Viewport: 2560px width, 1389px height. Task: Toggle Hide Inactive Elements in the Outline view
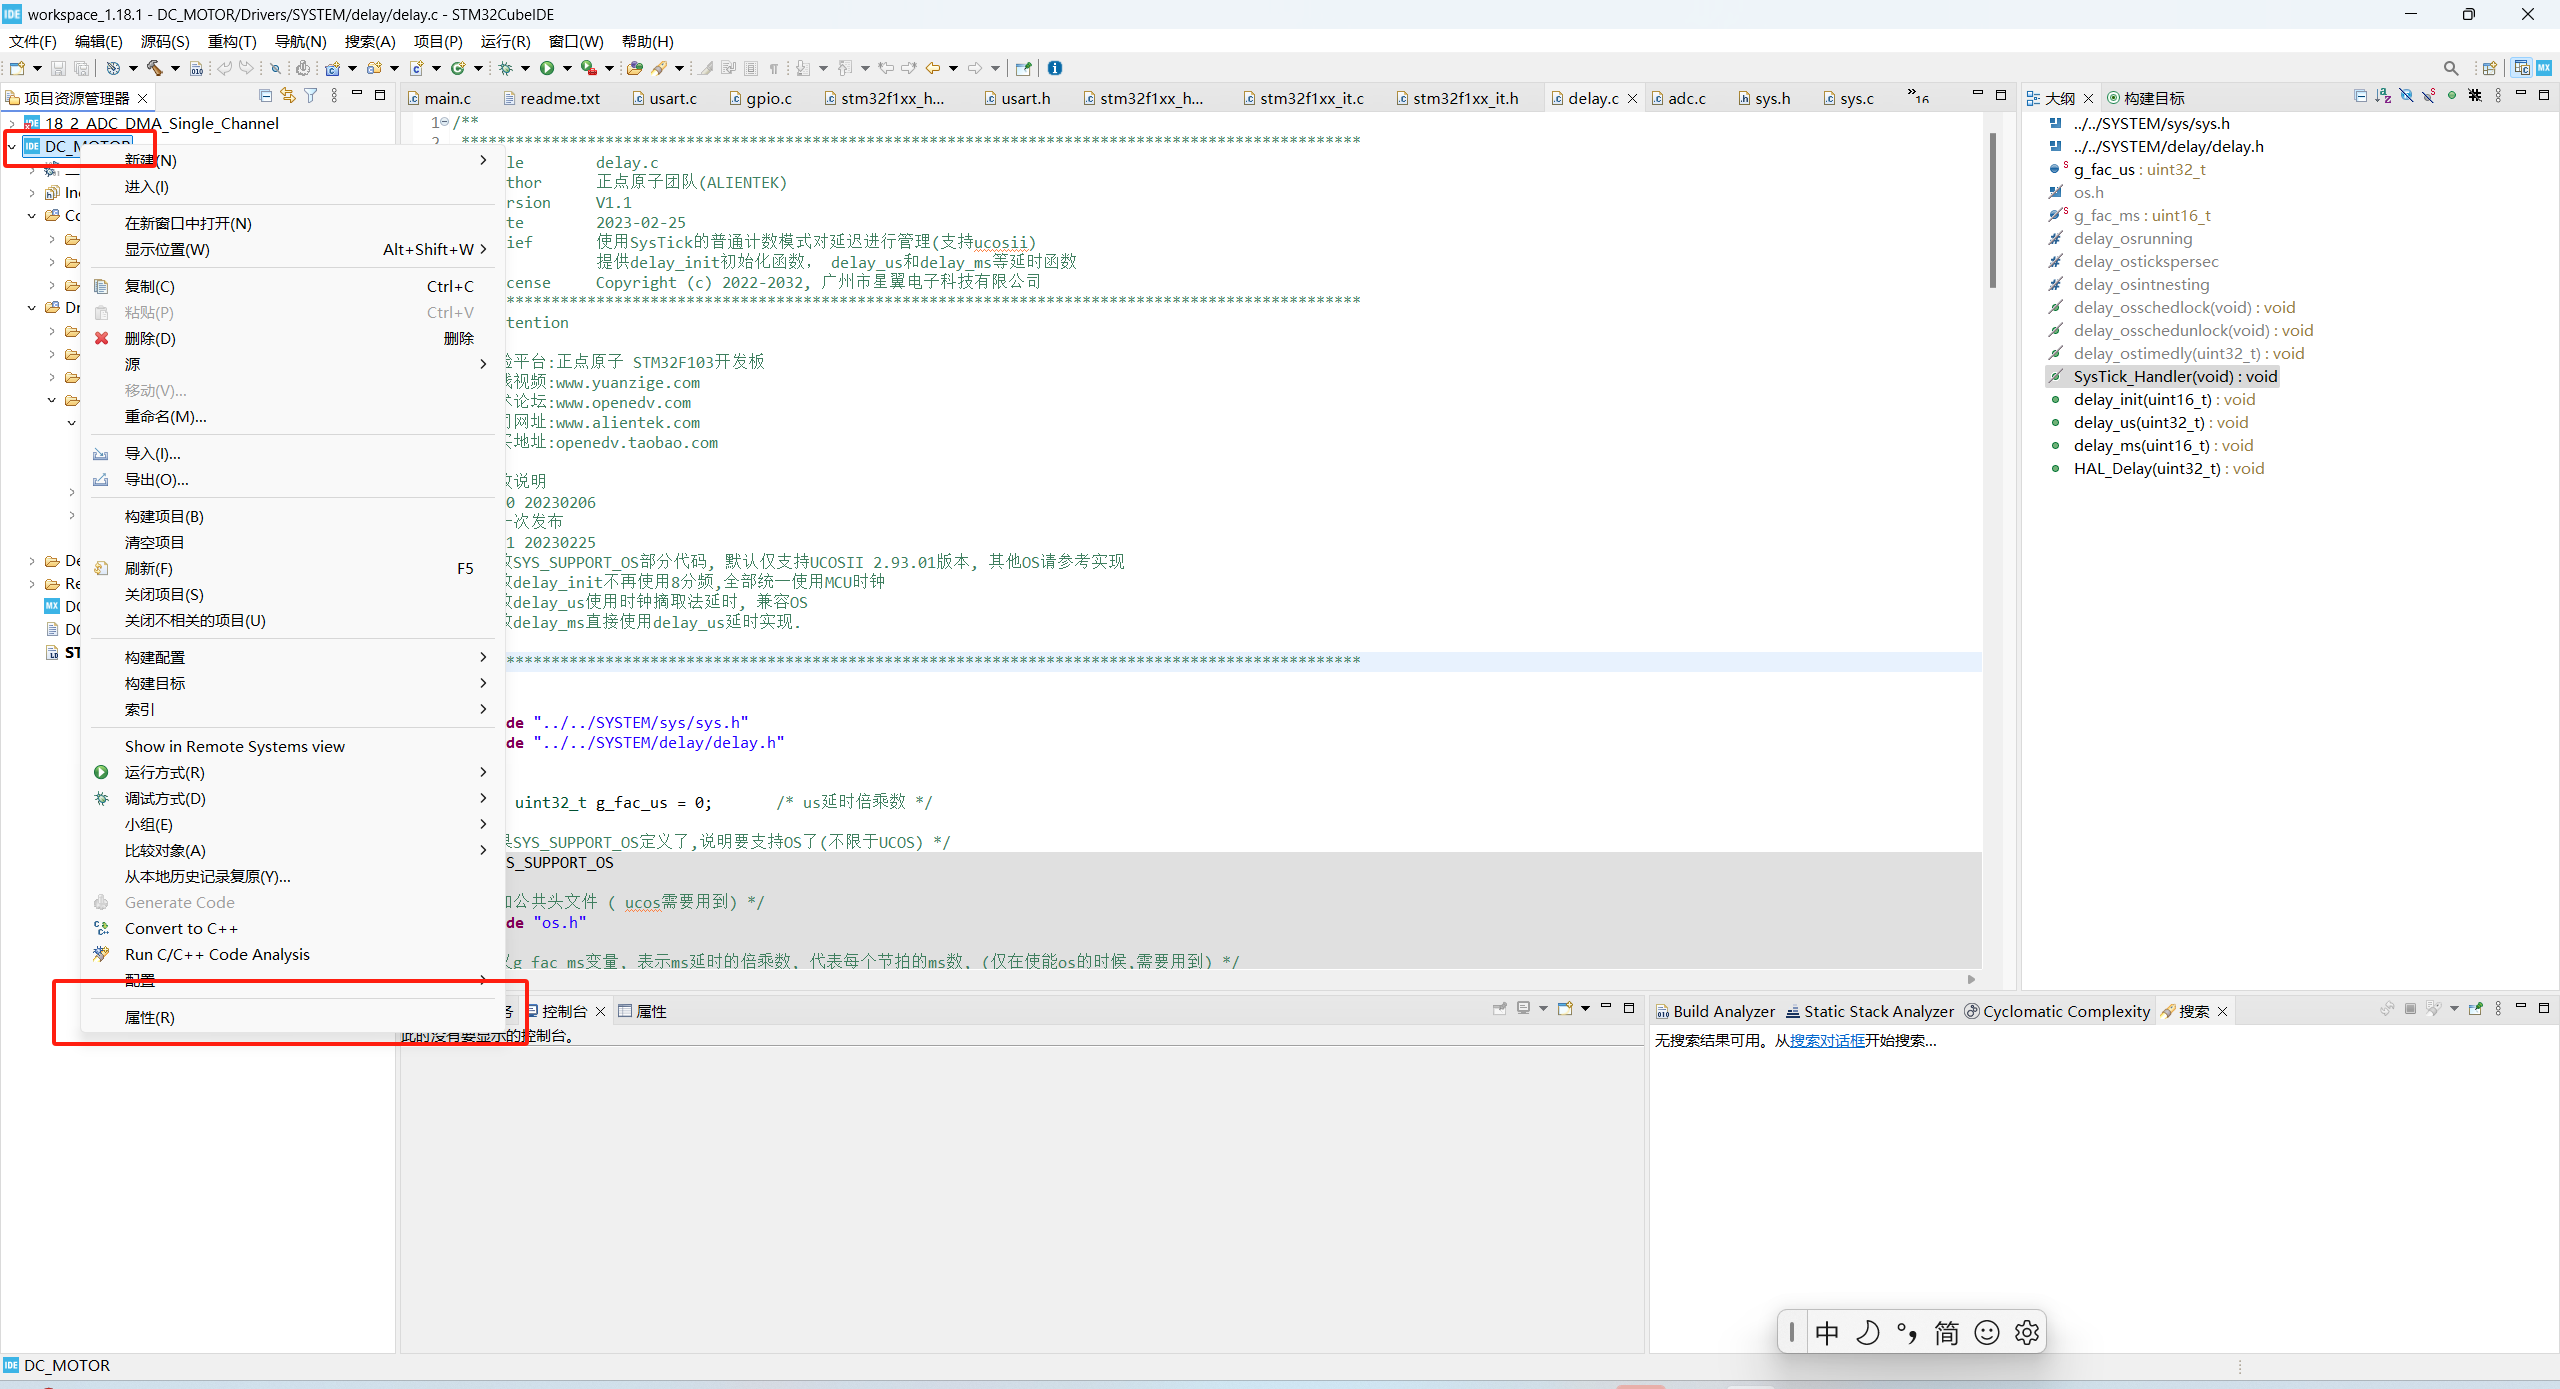click(2475, 96)
